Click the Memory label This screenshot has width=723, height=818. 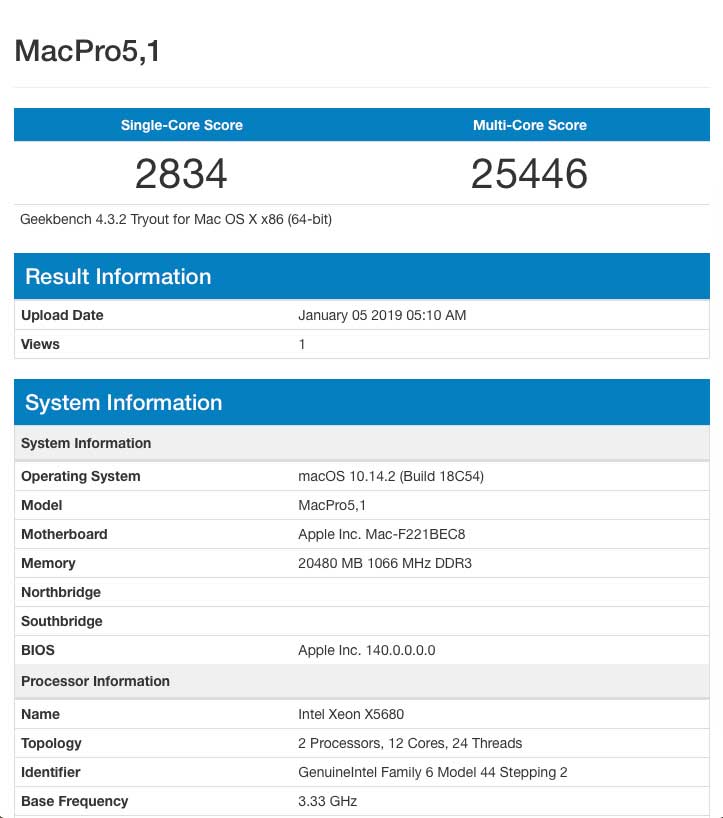[48, 563]
